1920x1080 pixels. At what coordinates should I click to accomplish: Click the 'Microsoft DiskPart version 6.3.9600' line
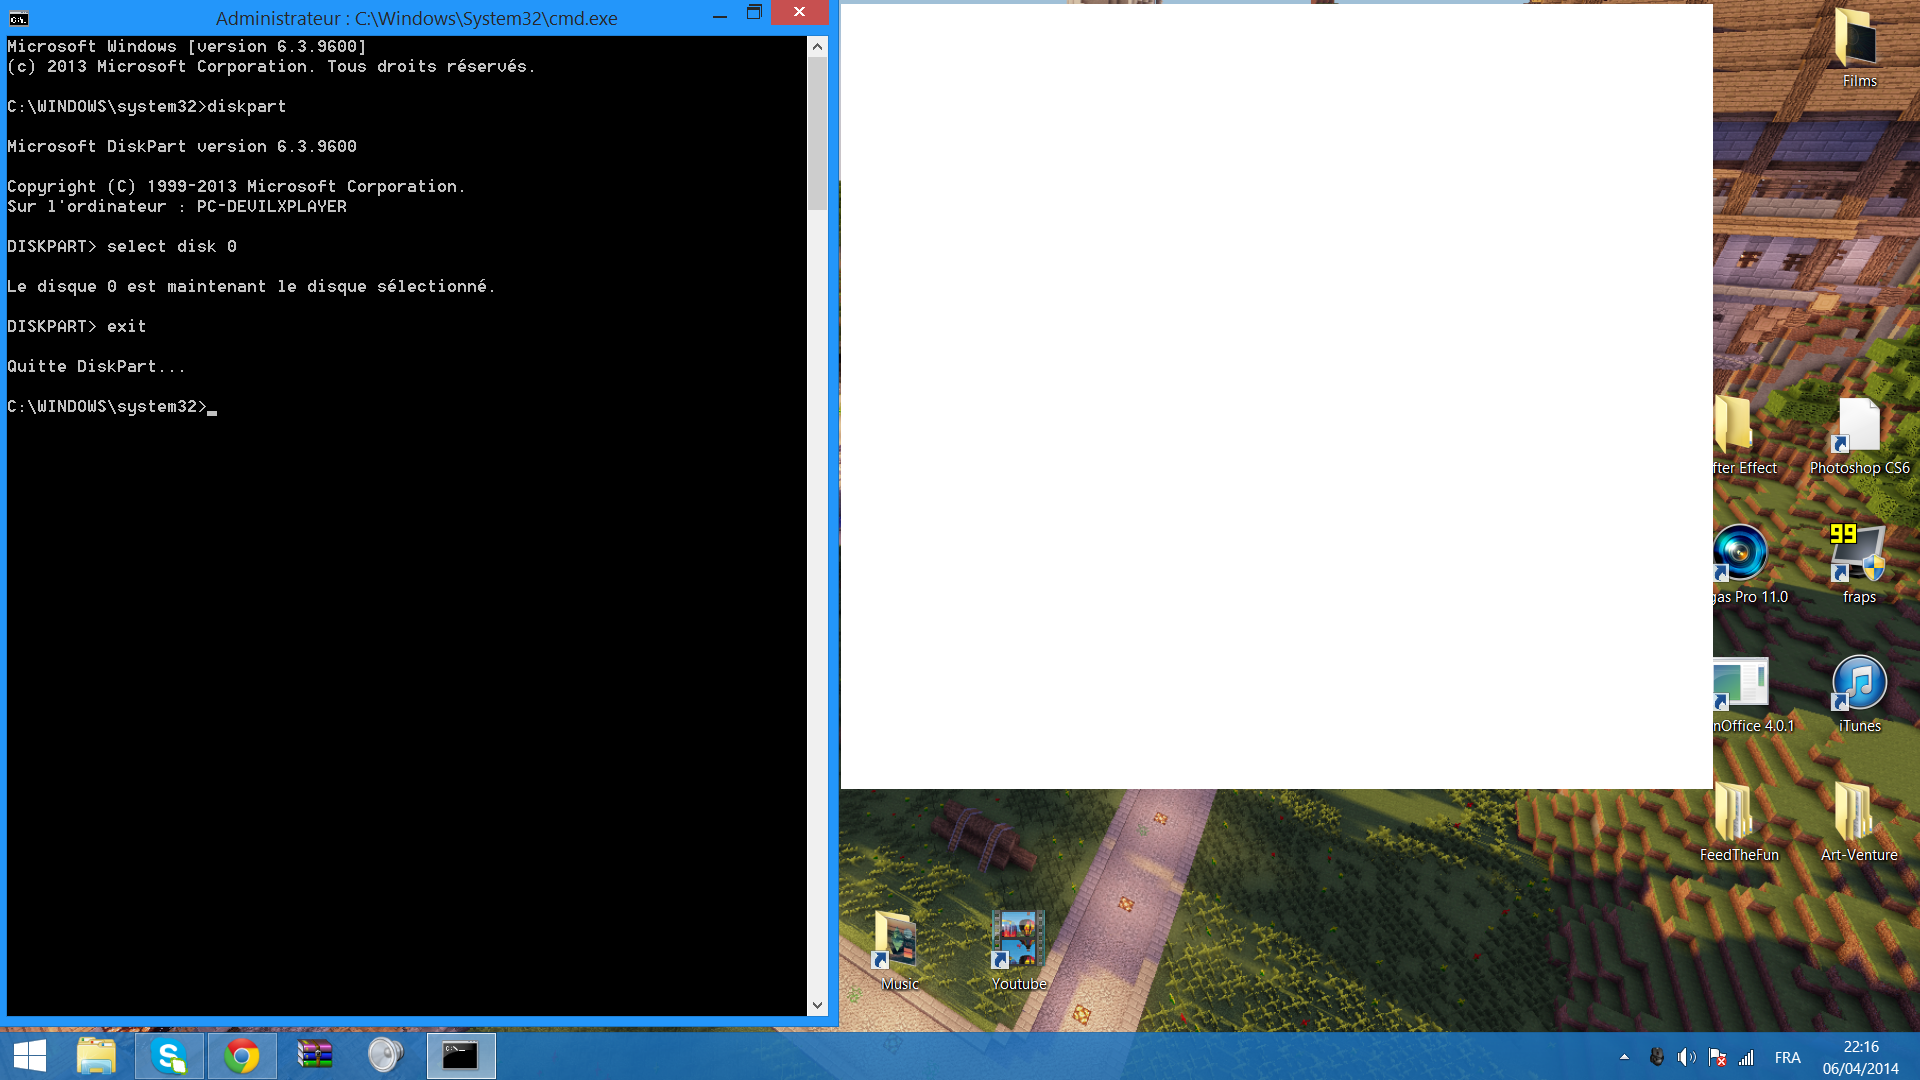click(x=182, y=146)
